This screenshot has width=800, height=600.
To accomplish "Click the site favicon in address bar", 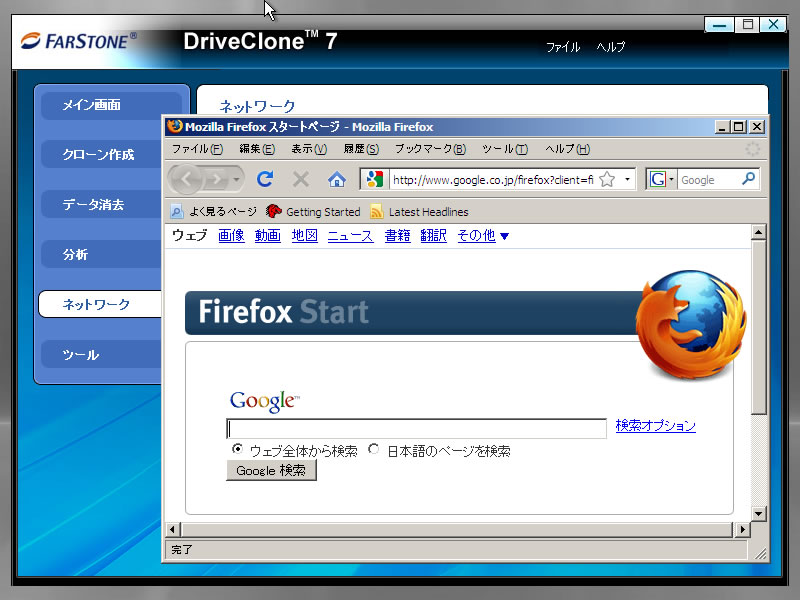I will [374, 180].
